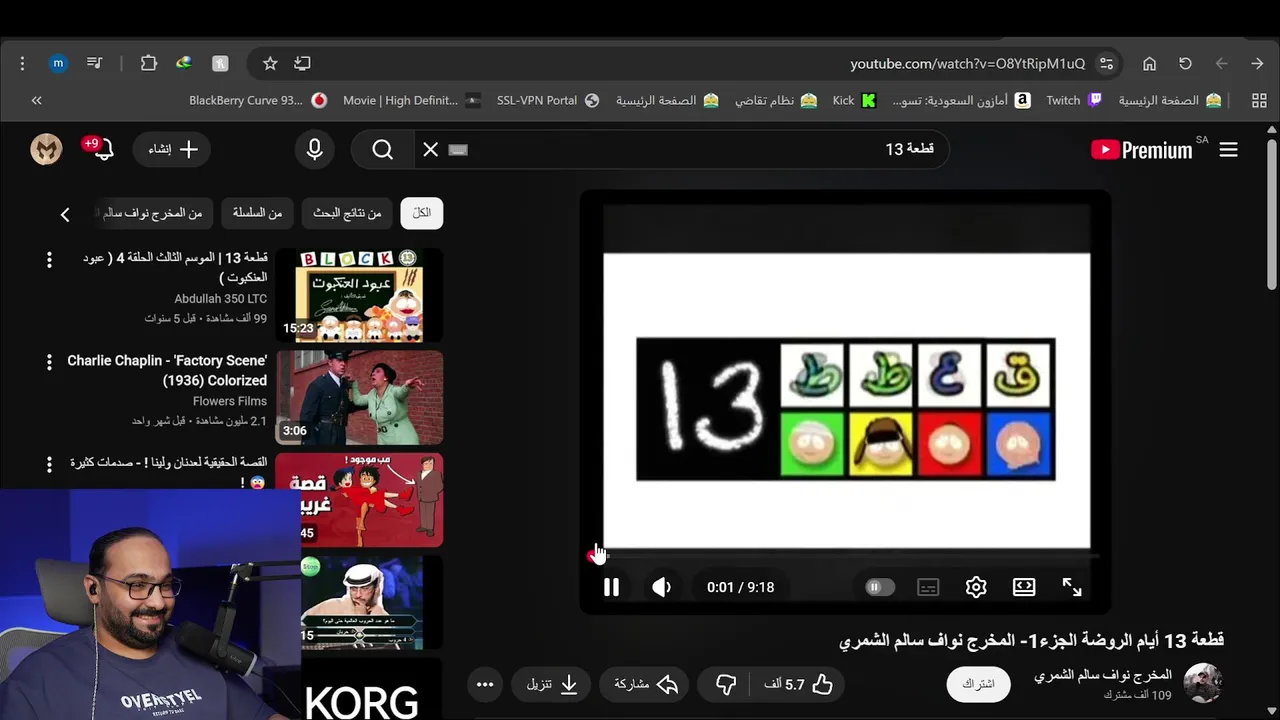The height and width of the screenshot is (720, 1280).
Task: Start voice search with microphone
Action: [314, 149]
